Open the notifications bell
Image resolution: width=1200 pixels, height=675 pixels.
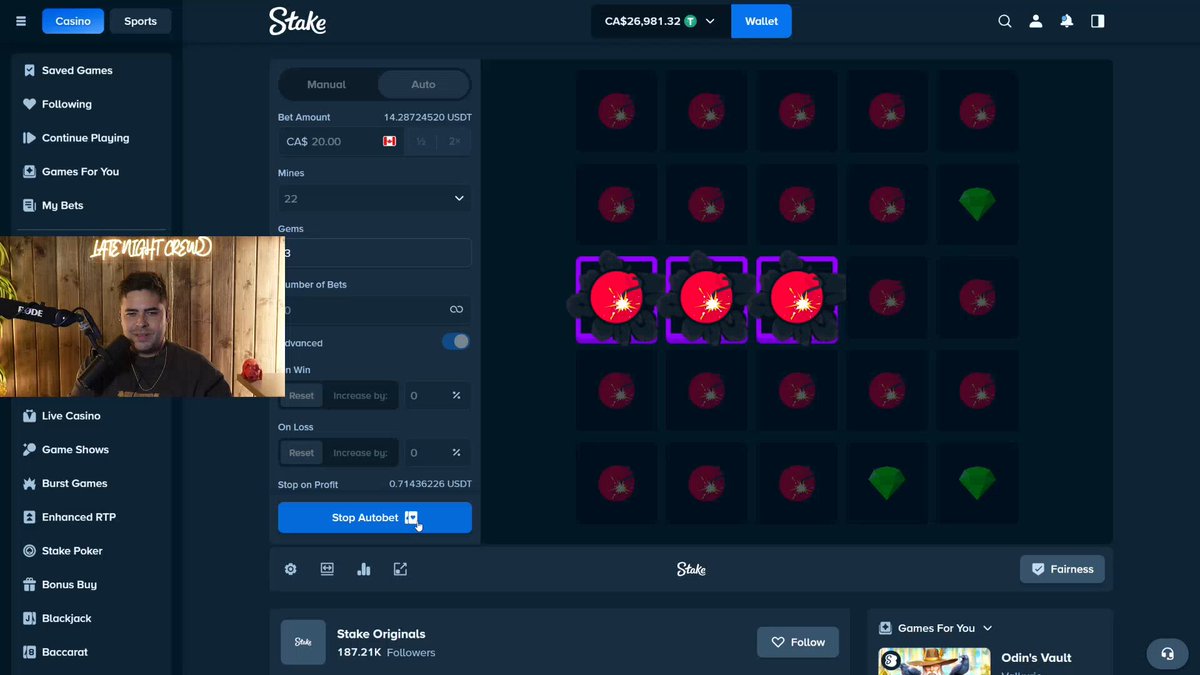click(x=1067, y=21)
